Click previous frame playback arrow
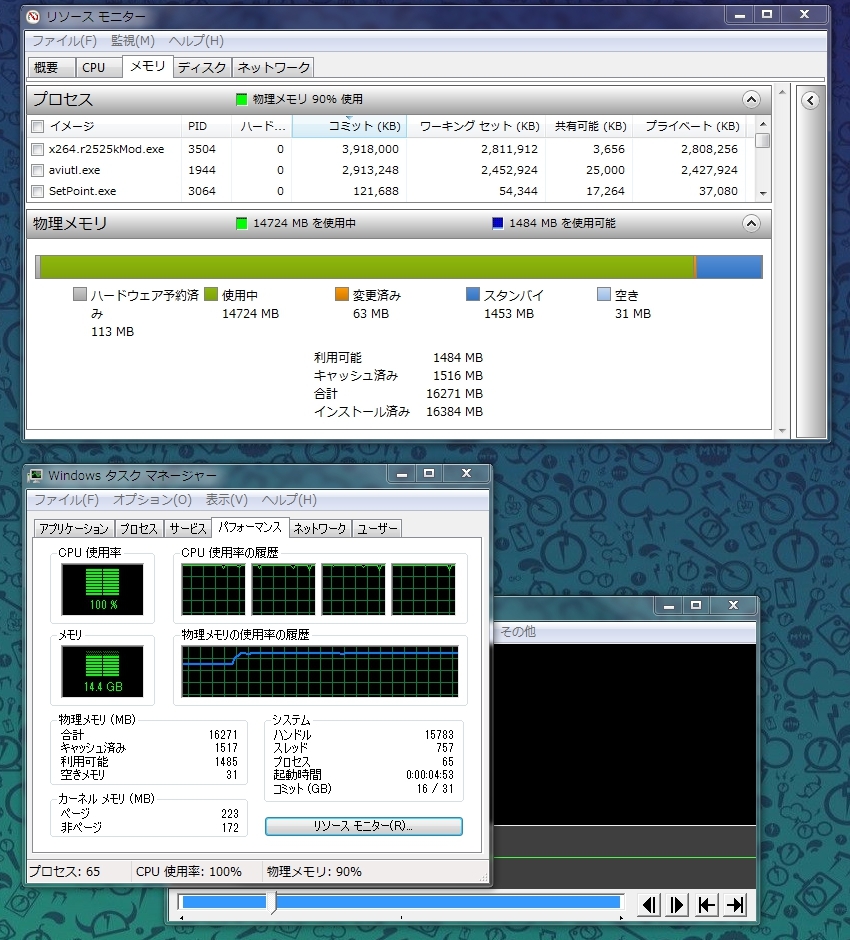Image resolution: width=850 pixels, height=940 pixels. click(649, 905)
